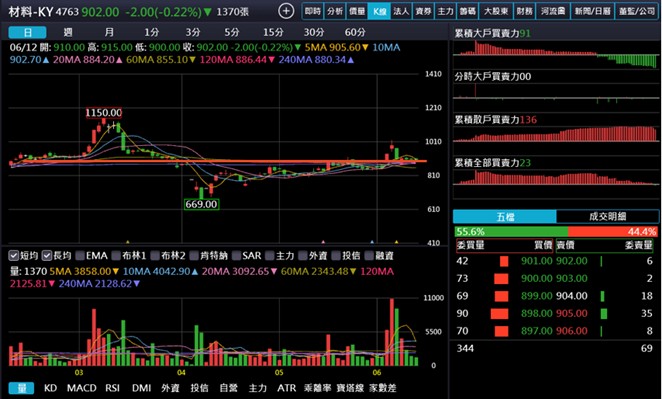The width and height of the screenshot is (662, 399).
Task: Click the 55.6% buy ratio bar
Action: [x=511, y=231]
